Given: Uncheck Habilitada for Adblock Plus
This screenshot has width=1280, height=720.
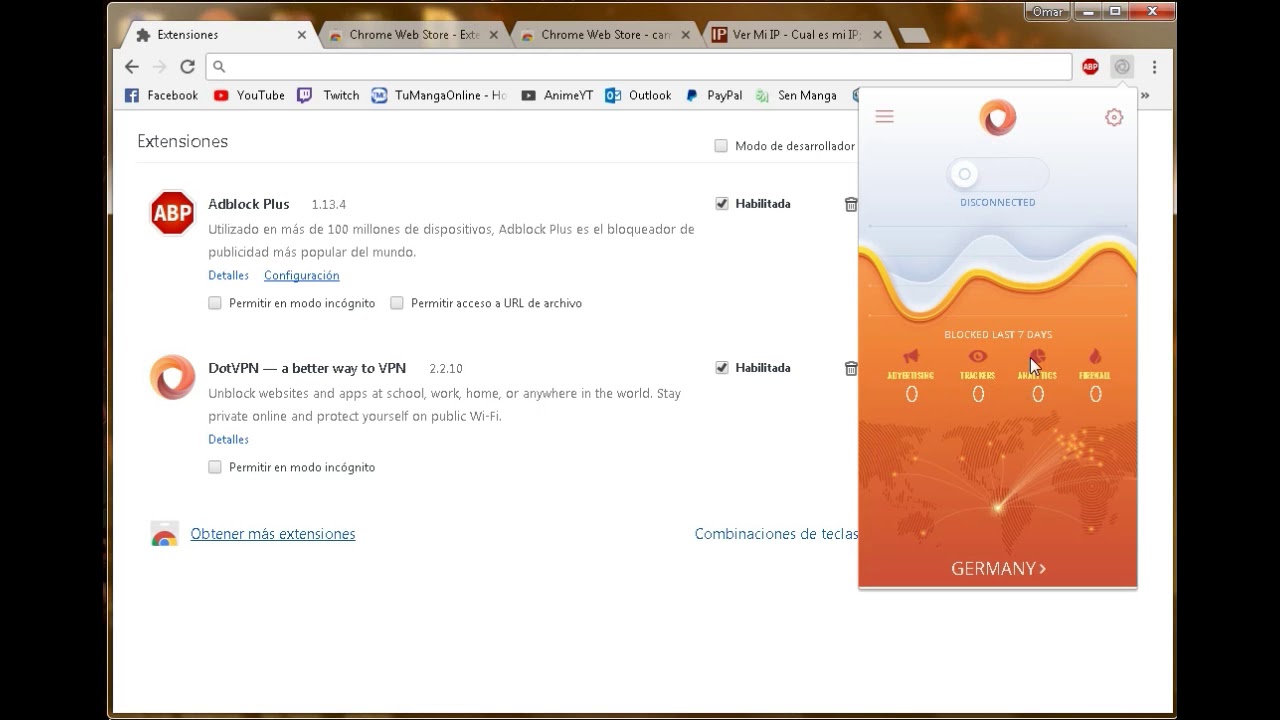Looking at the screenshot, I should tap(722, 204).
